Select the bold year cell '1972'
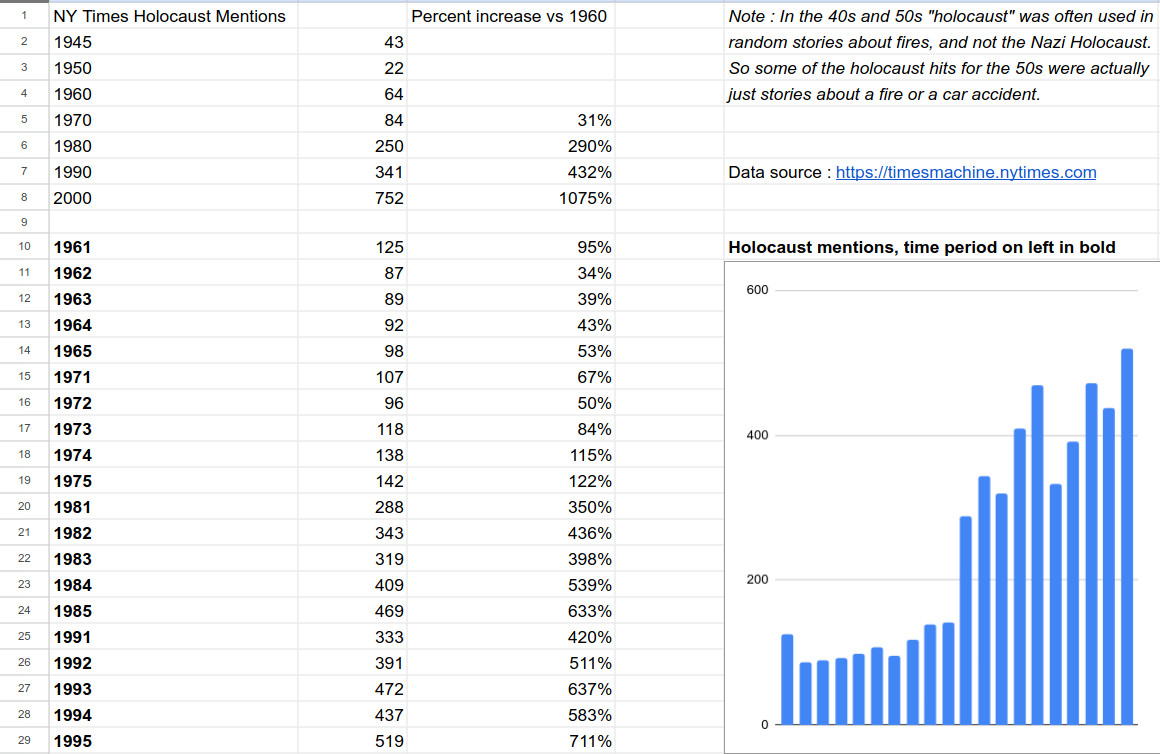This screenshot has width=1160, height=754. click(x=174, y=403)
